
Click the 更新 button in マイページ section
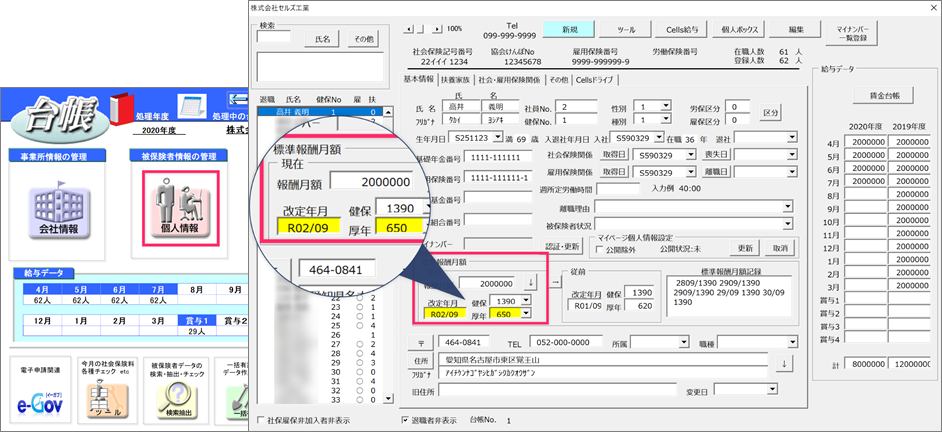pos(745,247)
